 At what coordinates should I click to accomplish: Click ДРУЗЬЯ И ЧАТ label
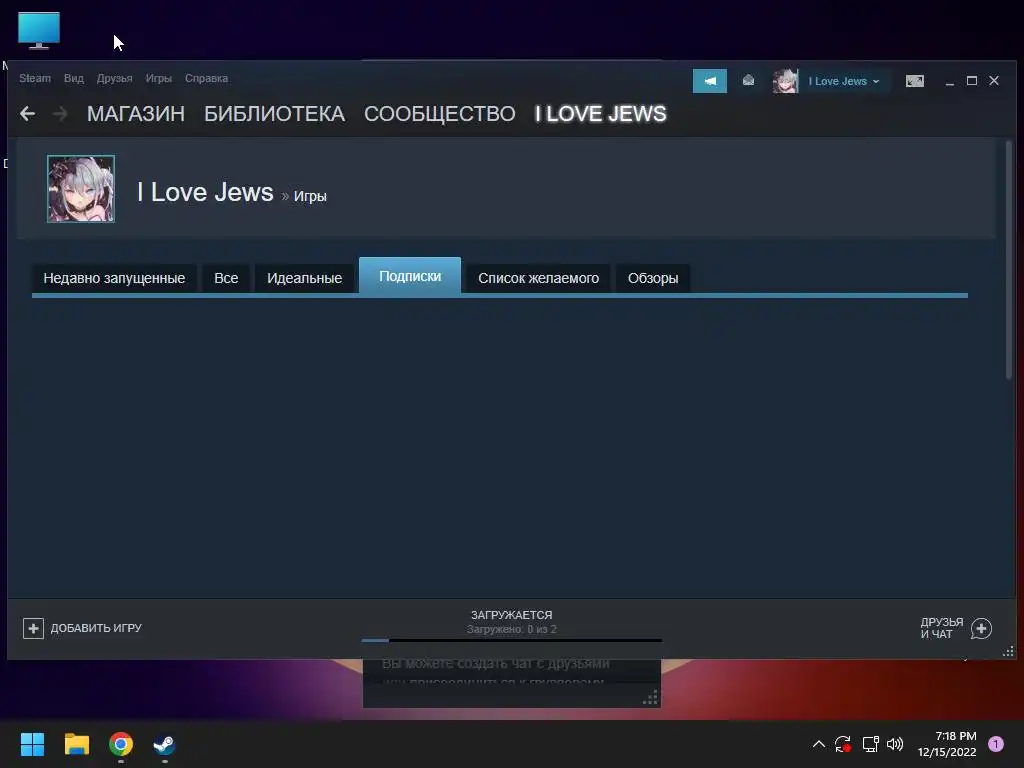point(942,628)
